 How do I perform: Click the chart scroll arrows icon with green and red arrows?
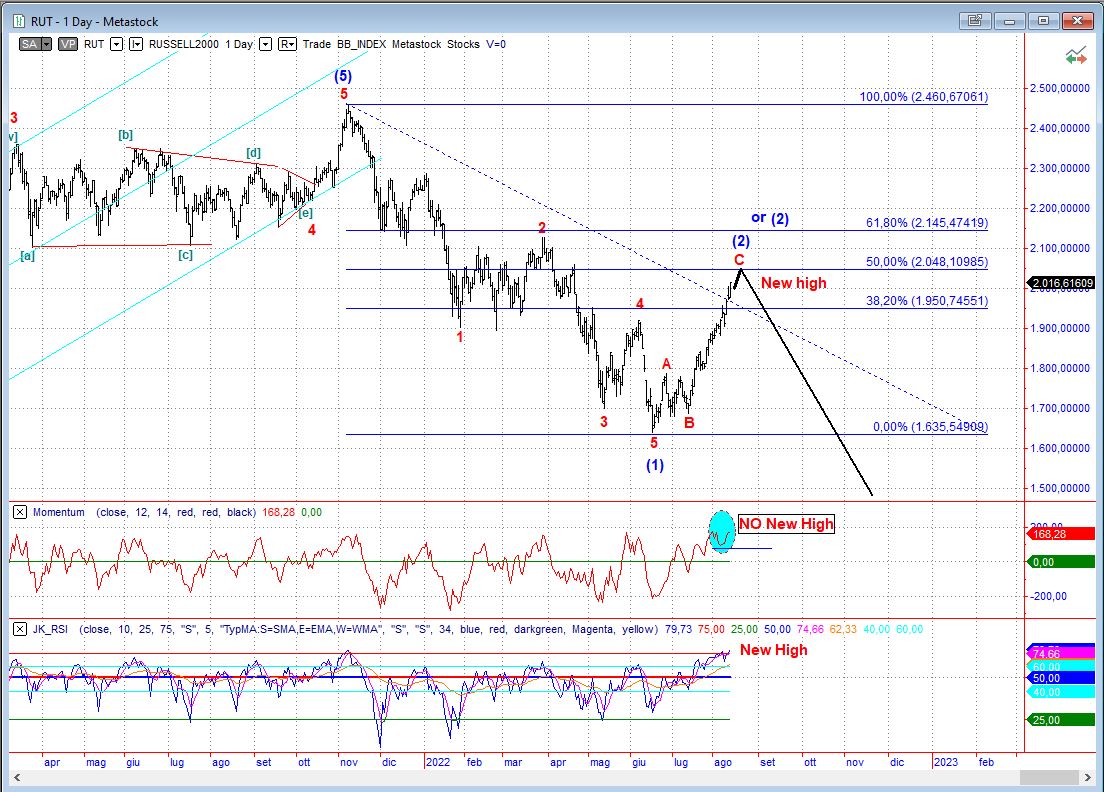click(1076, 56)
